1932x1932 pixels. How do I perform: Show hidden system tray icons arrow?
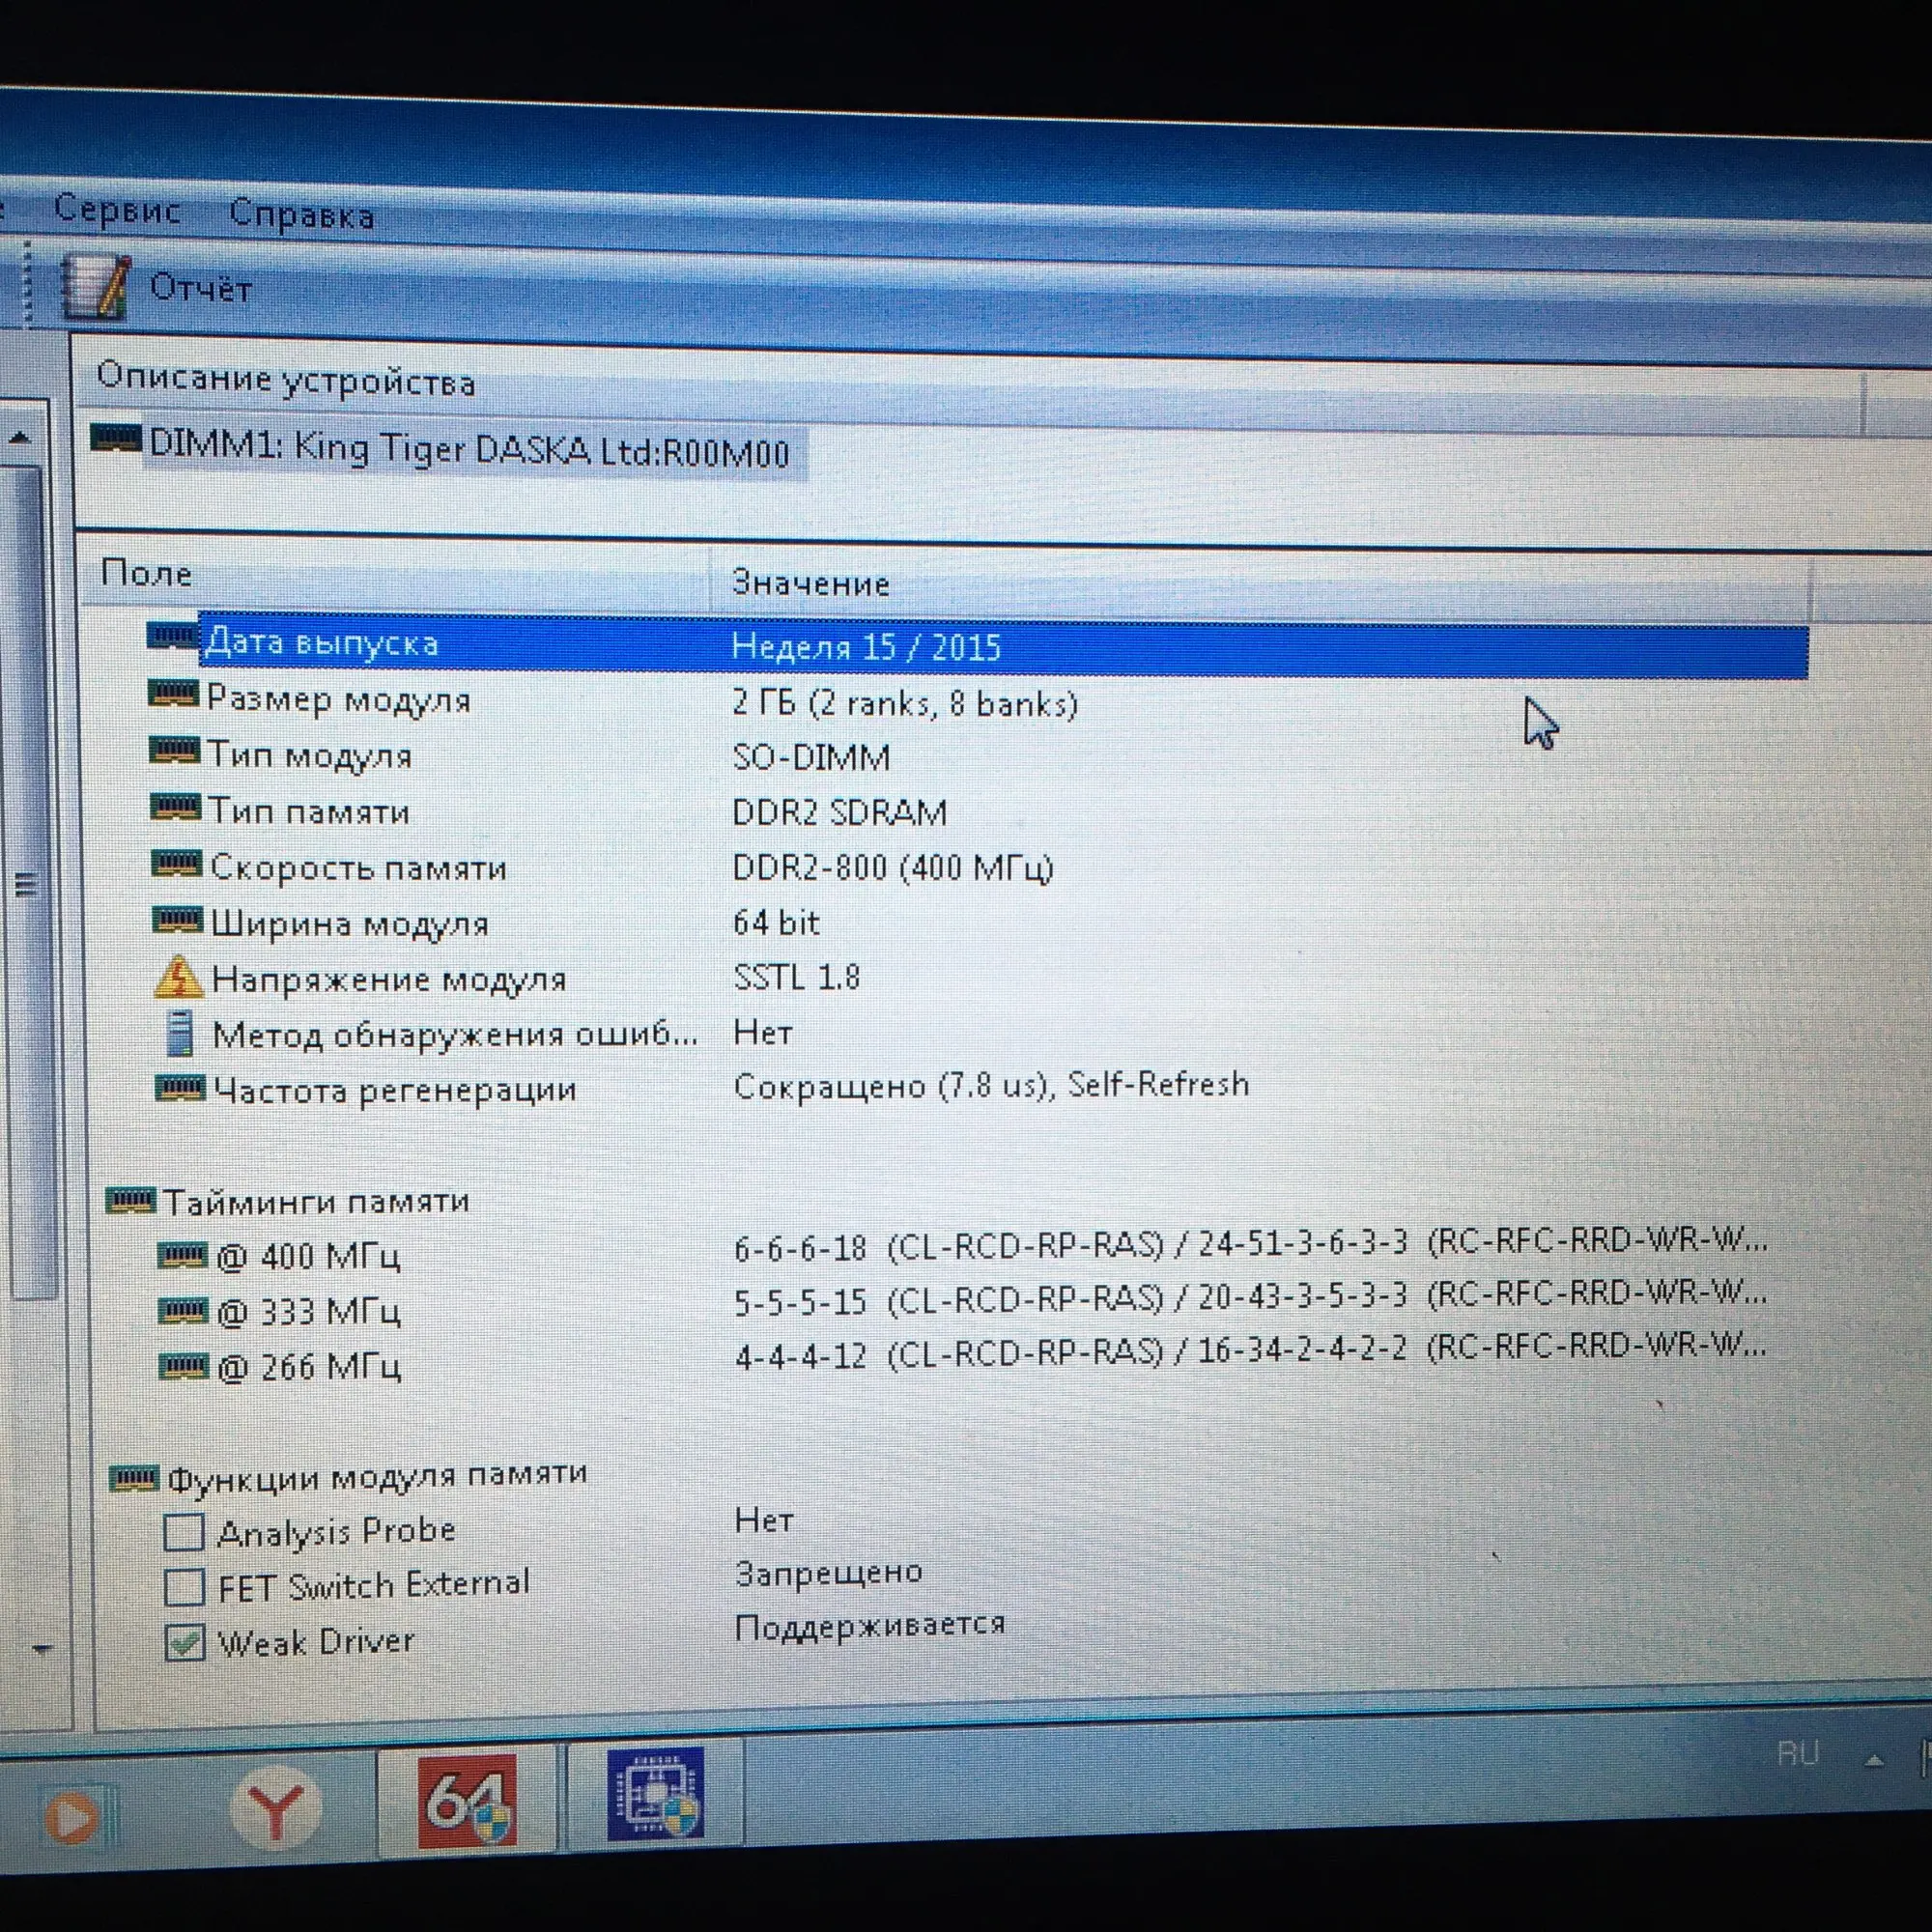pyautogui.click(x=1874, y=1761)
